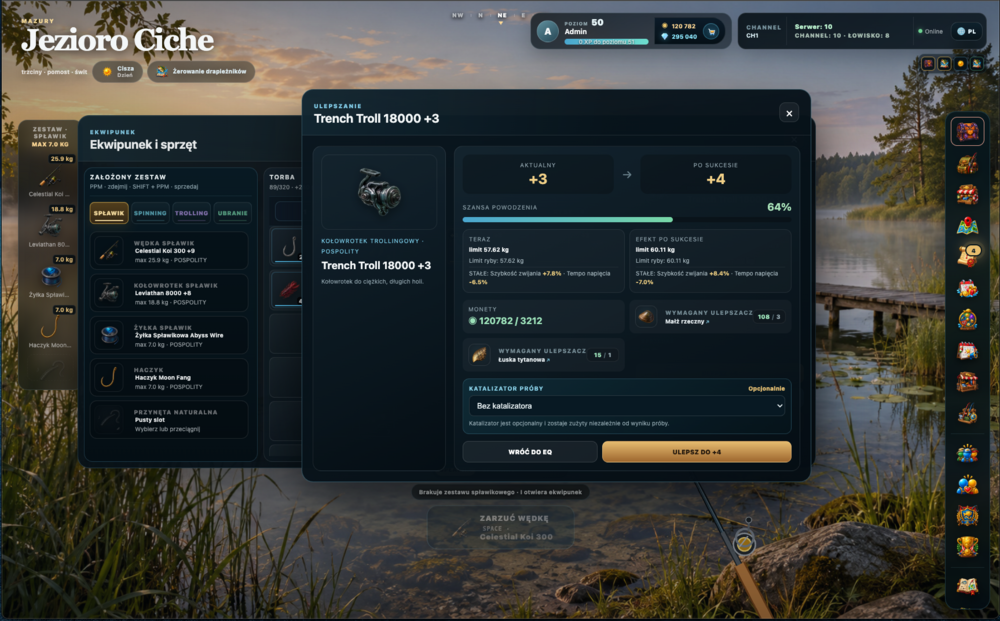Viewport: 1000px width, 621px height.
Task: Select the Kołowrotek spławik Leviathan 8000 slot
Action: [169, 293]
